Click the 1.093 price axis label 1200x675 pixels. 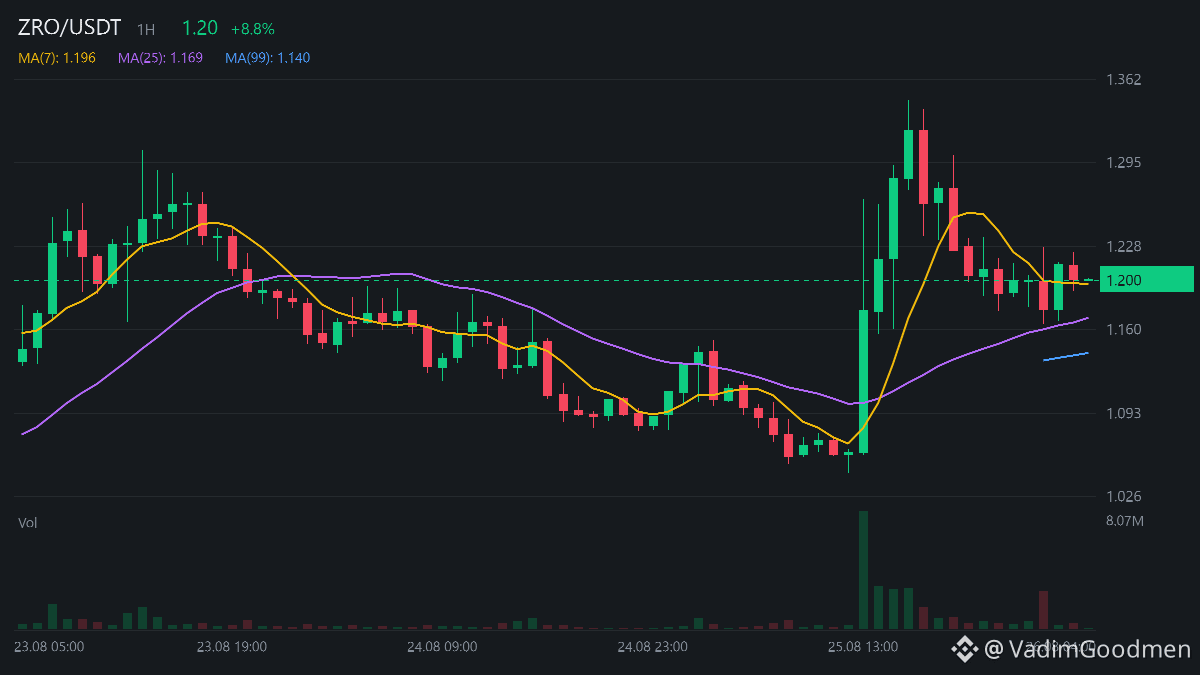(1124, 413)
